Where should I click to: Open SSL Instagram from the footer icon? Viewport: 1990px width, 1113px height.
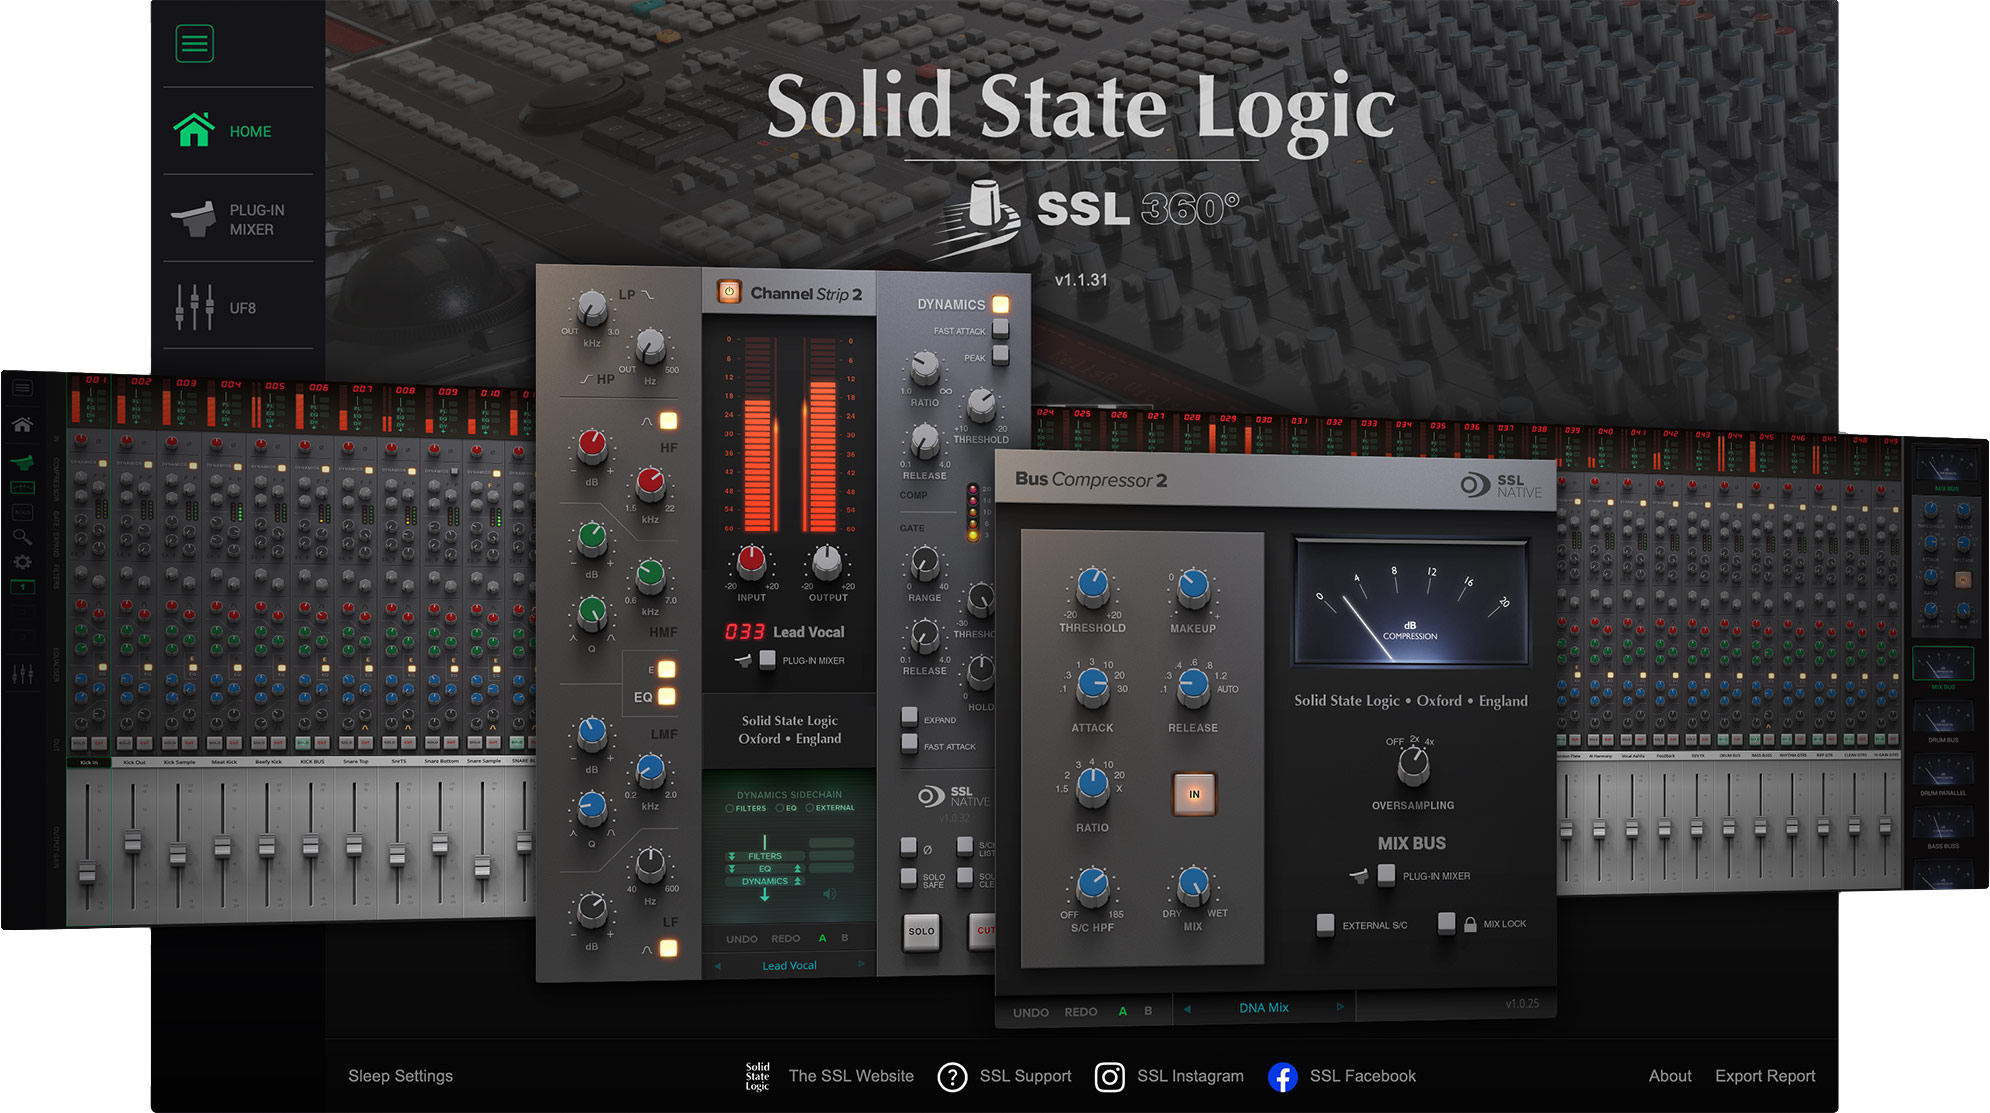pos(1110,1077)
